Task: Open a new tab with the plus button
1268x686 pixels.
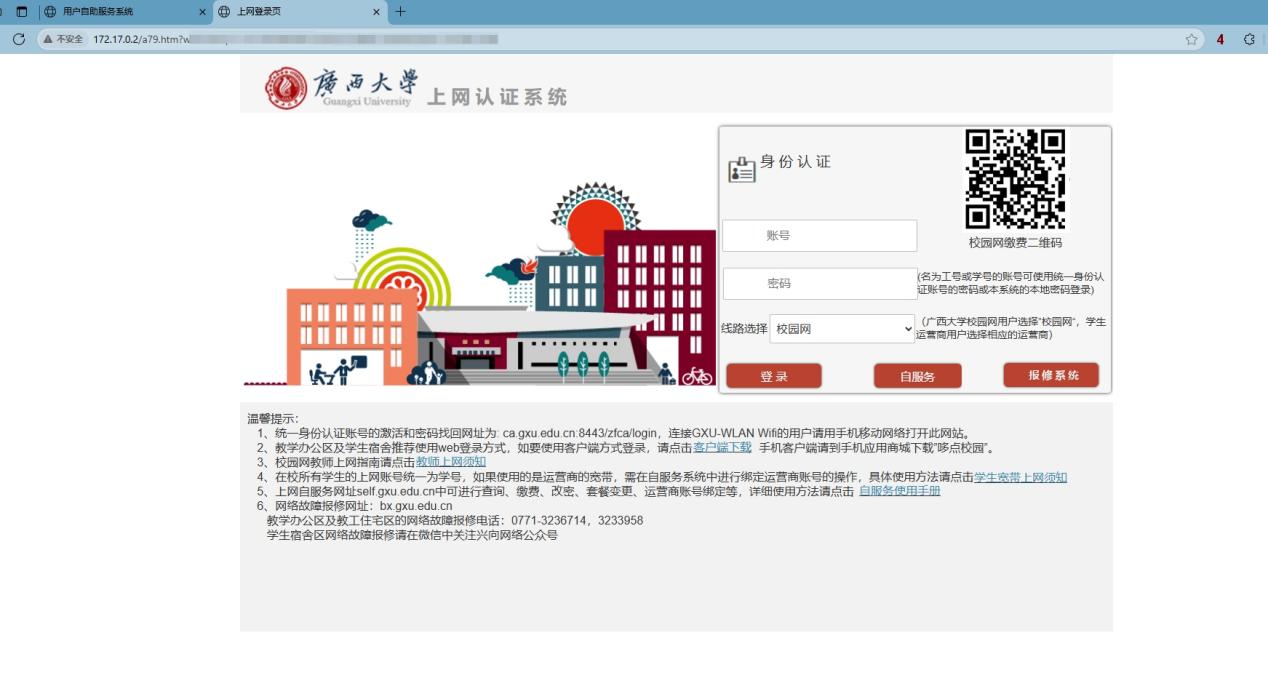Action: coord(401,12)
